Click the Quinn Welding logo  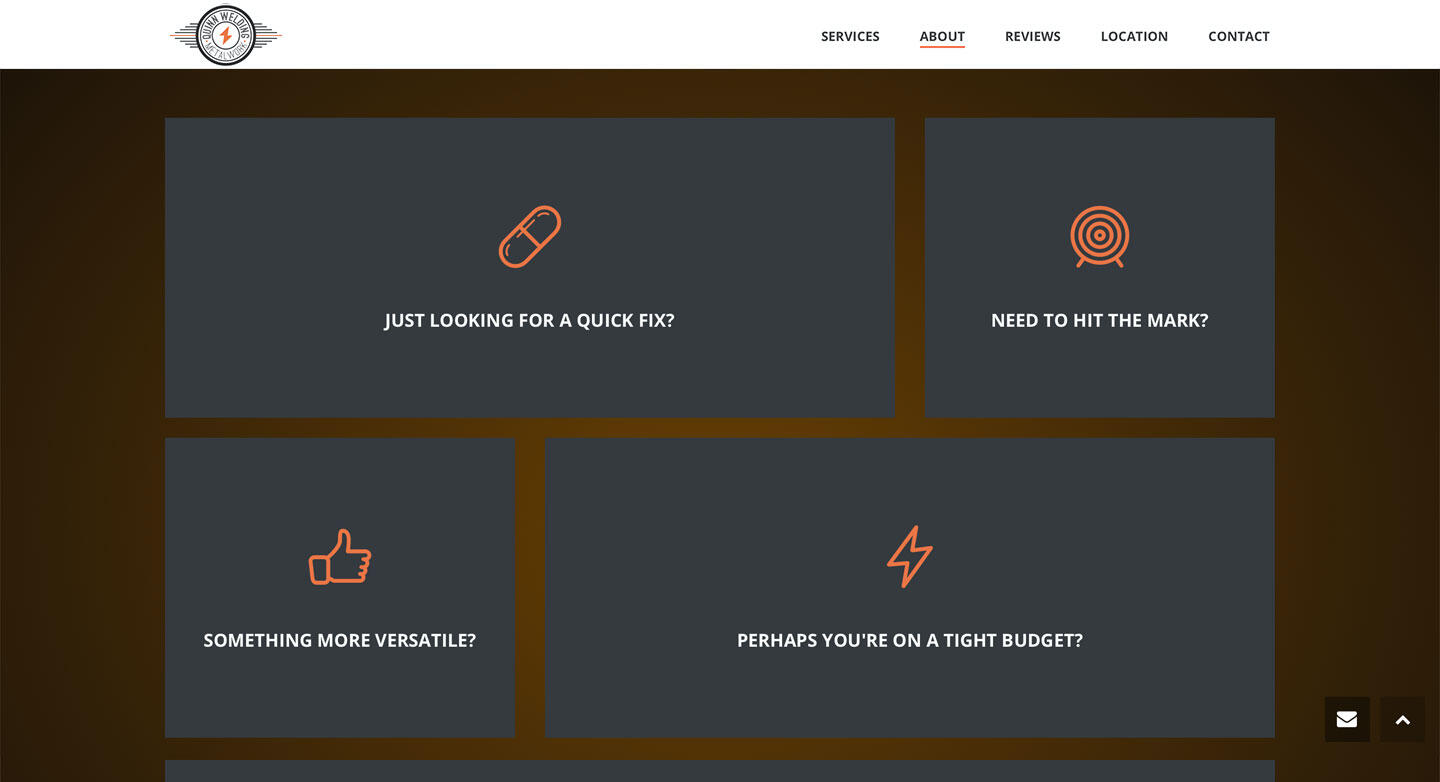pos(226,36)
